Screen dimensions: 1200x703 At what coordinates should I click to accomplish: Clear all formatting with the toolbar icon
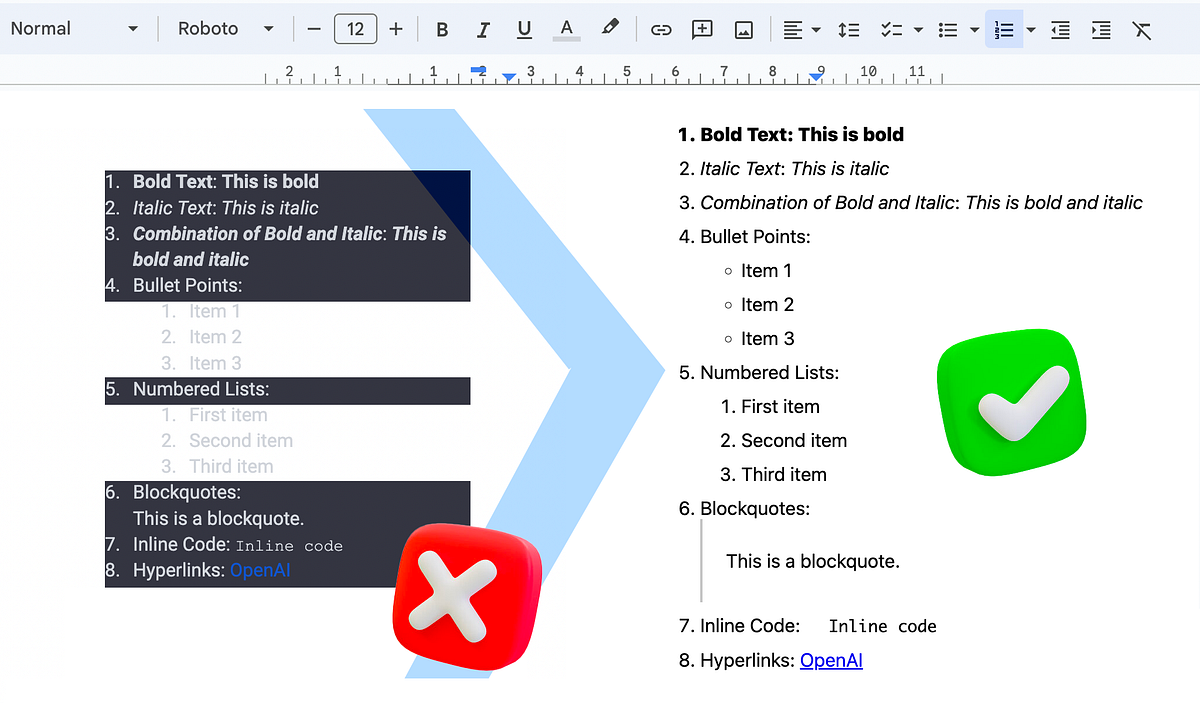(x=1142, y=29)
